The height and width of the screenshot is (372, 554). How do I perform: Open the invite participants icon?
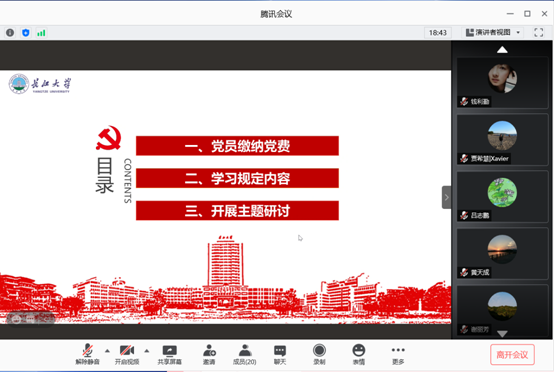(x=209, y=354)
